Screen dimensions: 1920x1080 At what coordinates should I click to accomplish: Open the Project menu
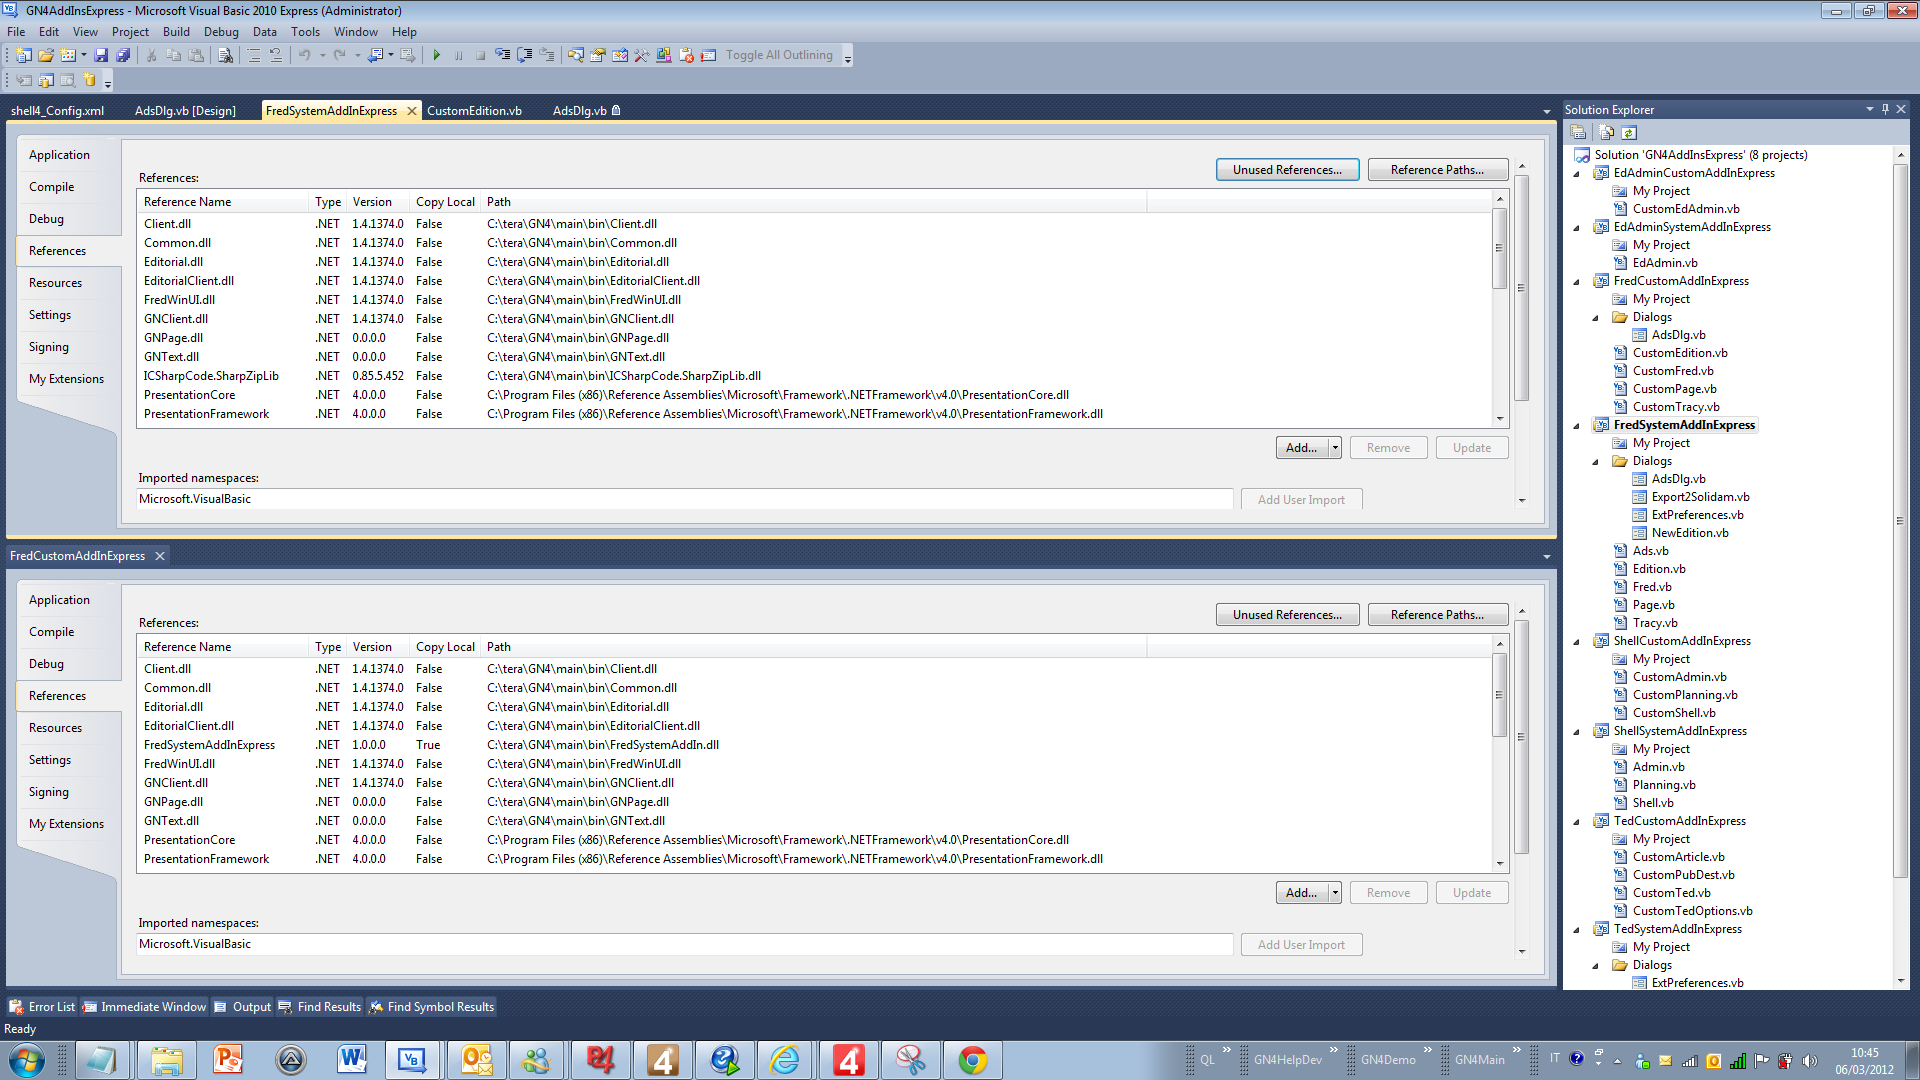coord(130,32)
